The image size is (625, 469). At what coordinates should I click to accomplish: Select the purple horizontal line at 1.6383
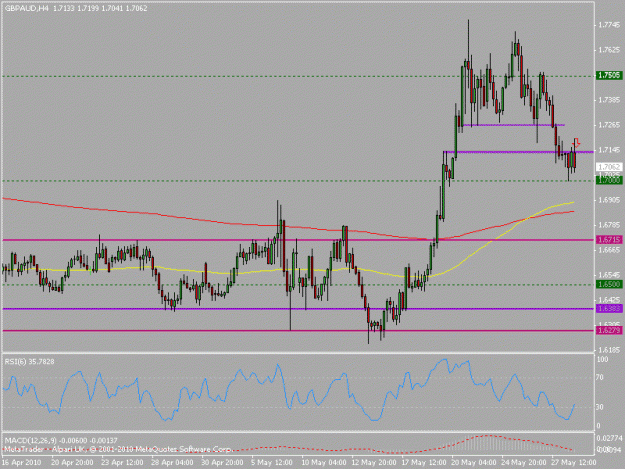[298, 309]
